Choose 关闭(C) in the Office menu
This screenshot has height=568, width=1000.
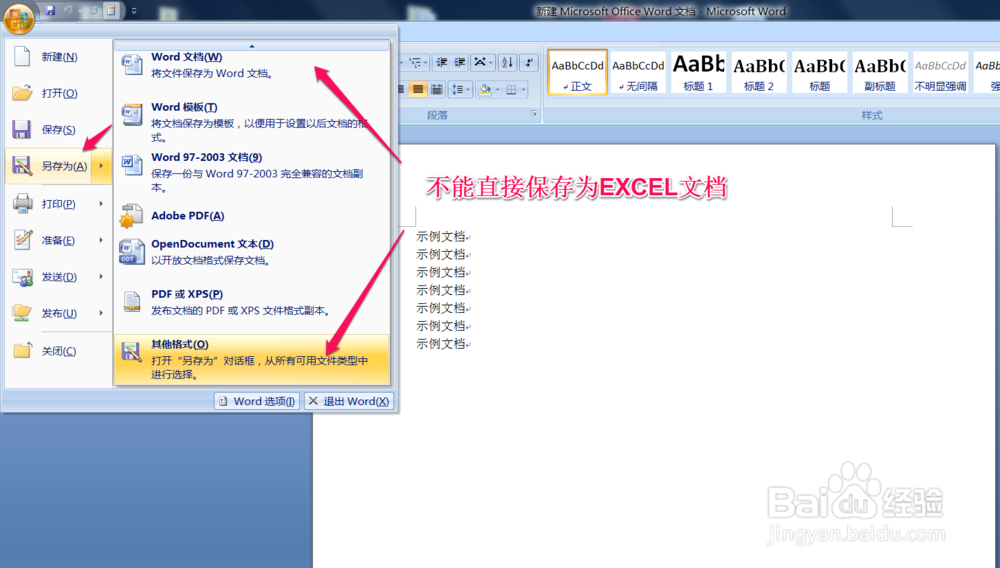58,351
